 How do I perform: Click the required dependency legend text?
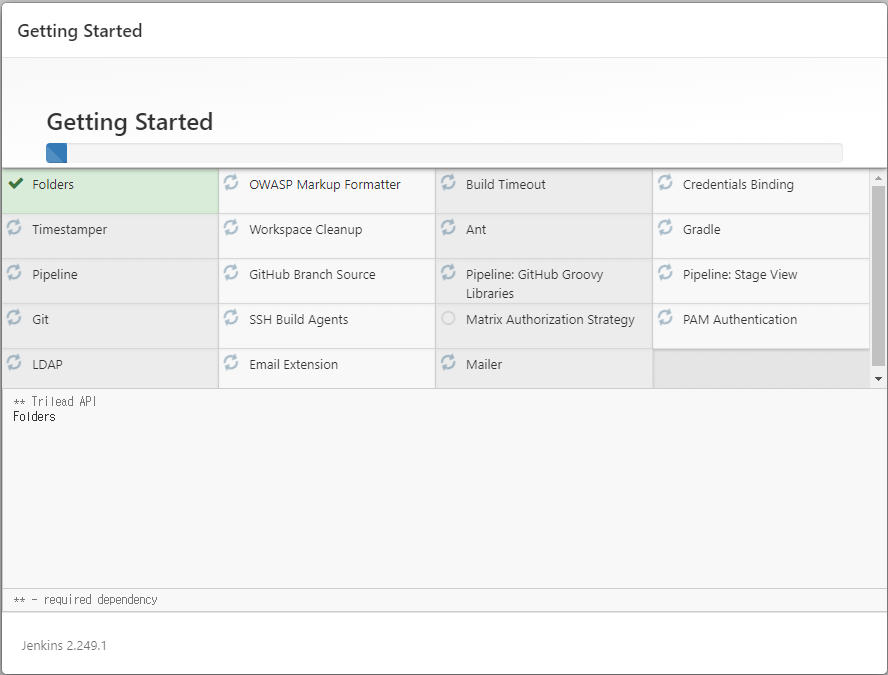point(86,600)
